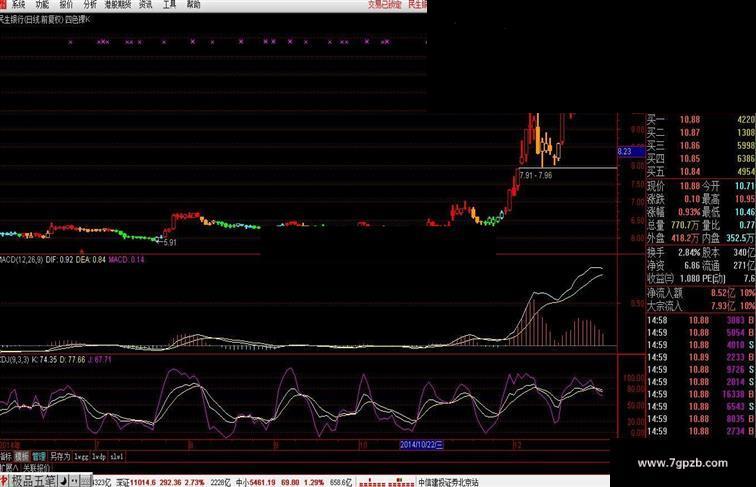756x487 pixels.
Task: Click the 14:58 10.88 3083 trade row
Action: pyautogui.click(x=701, y=320)
